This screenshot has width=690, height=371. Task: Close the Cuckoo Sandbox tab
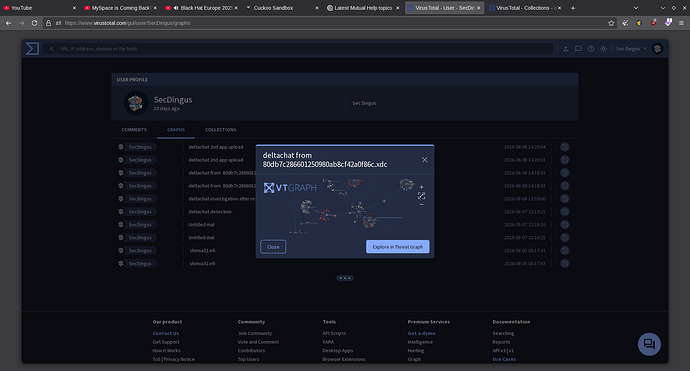[316, 8]
